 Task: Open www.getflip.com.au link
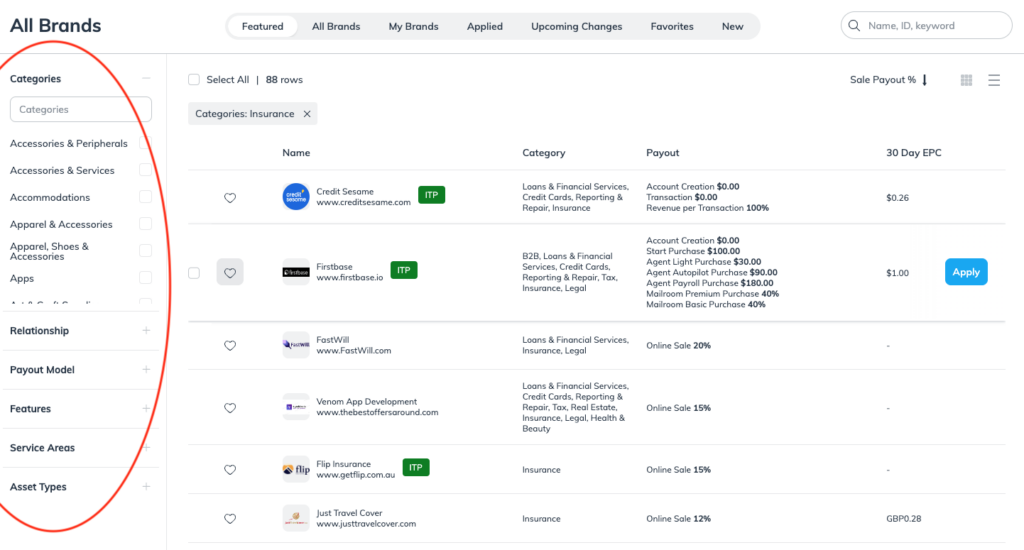coord(356,475)
